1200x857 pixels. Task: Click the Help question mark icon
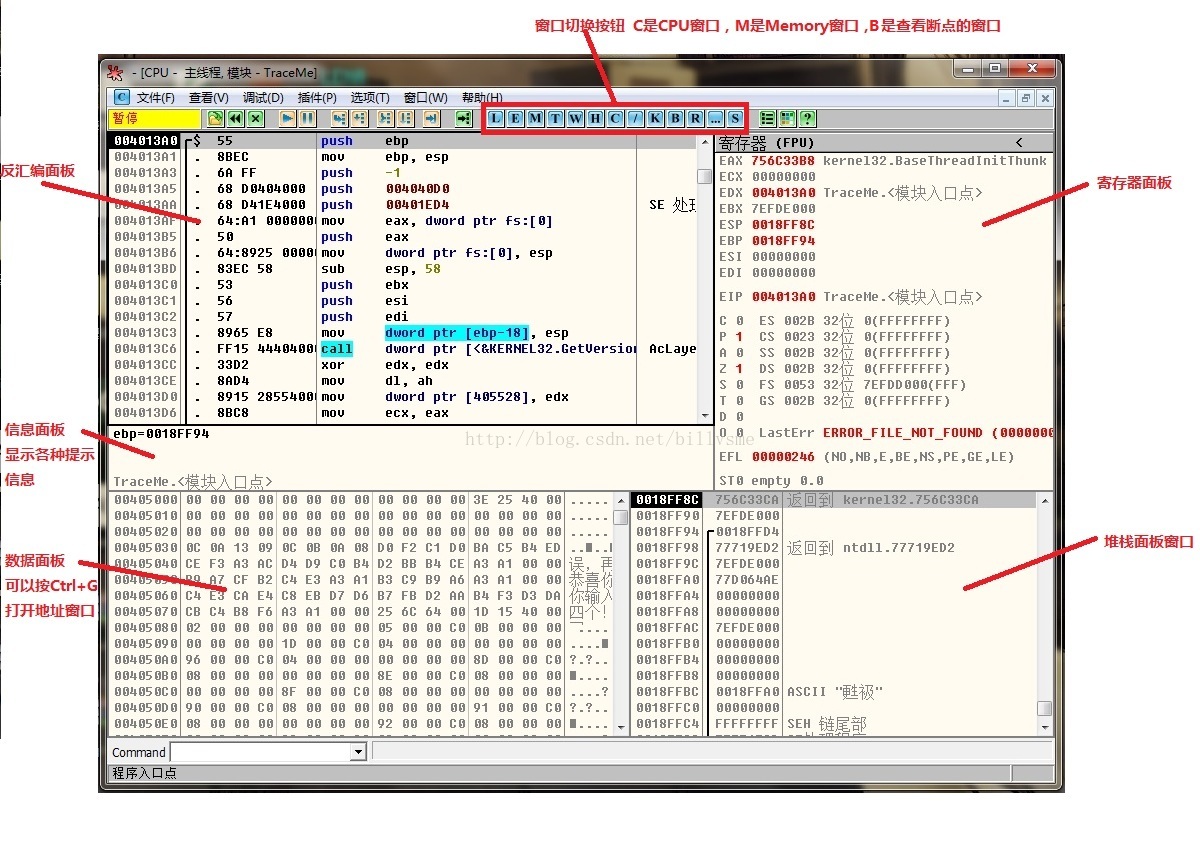pyautogui.click(x=807, y=118)
